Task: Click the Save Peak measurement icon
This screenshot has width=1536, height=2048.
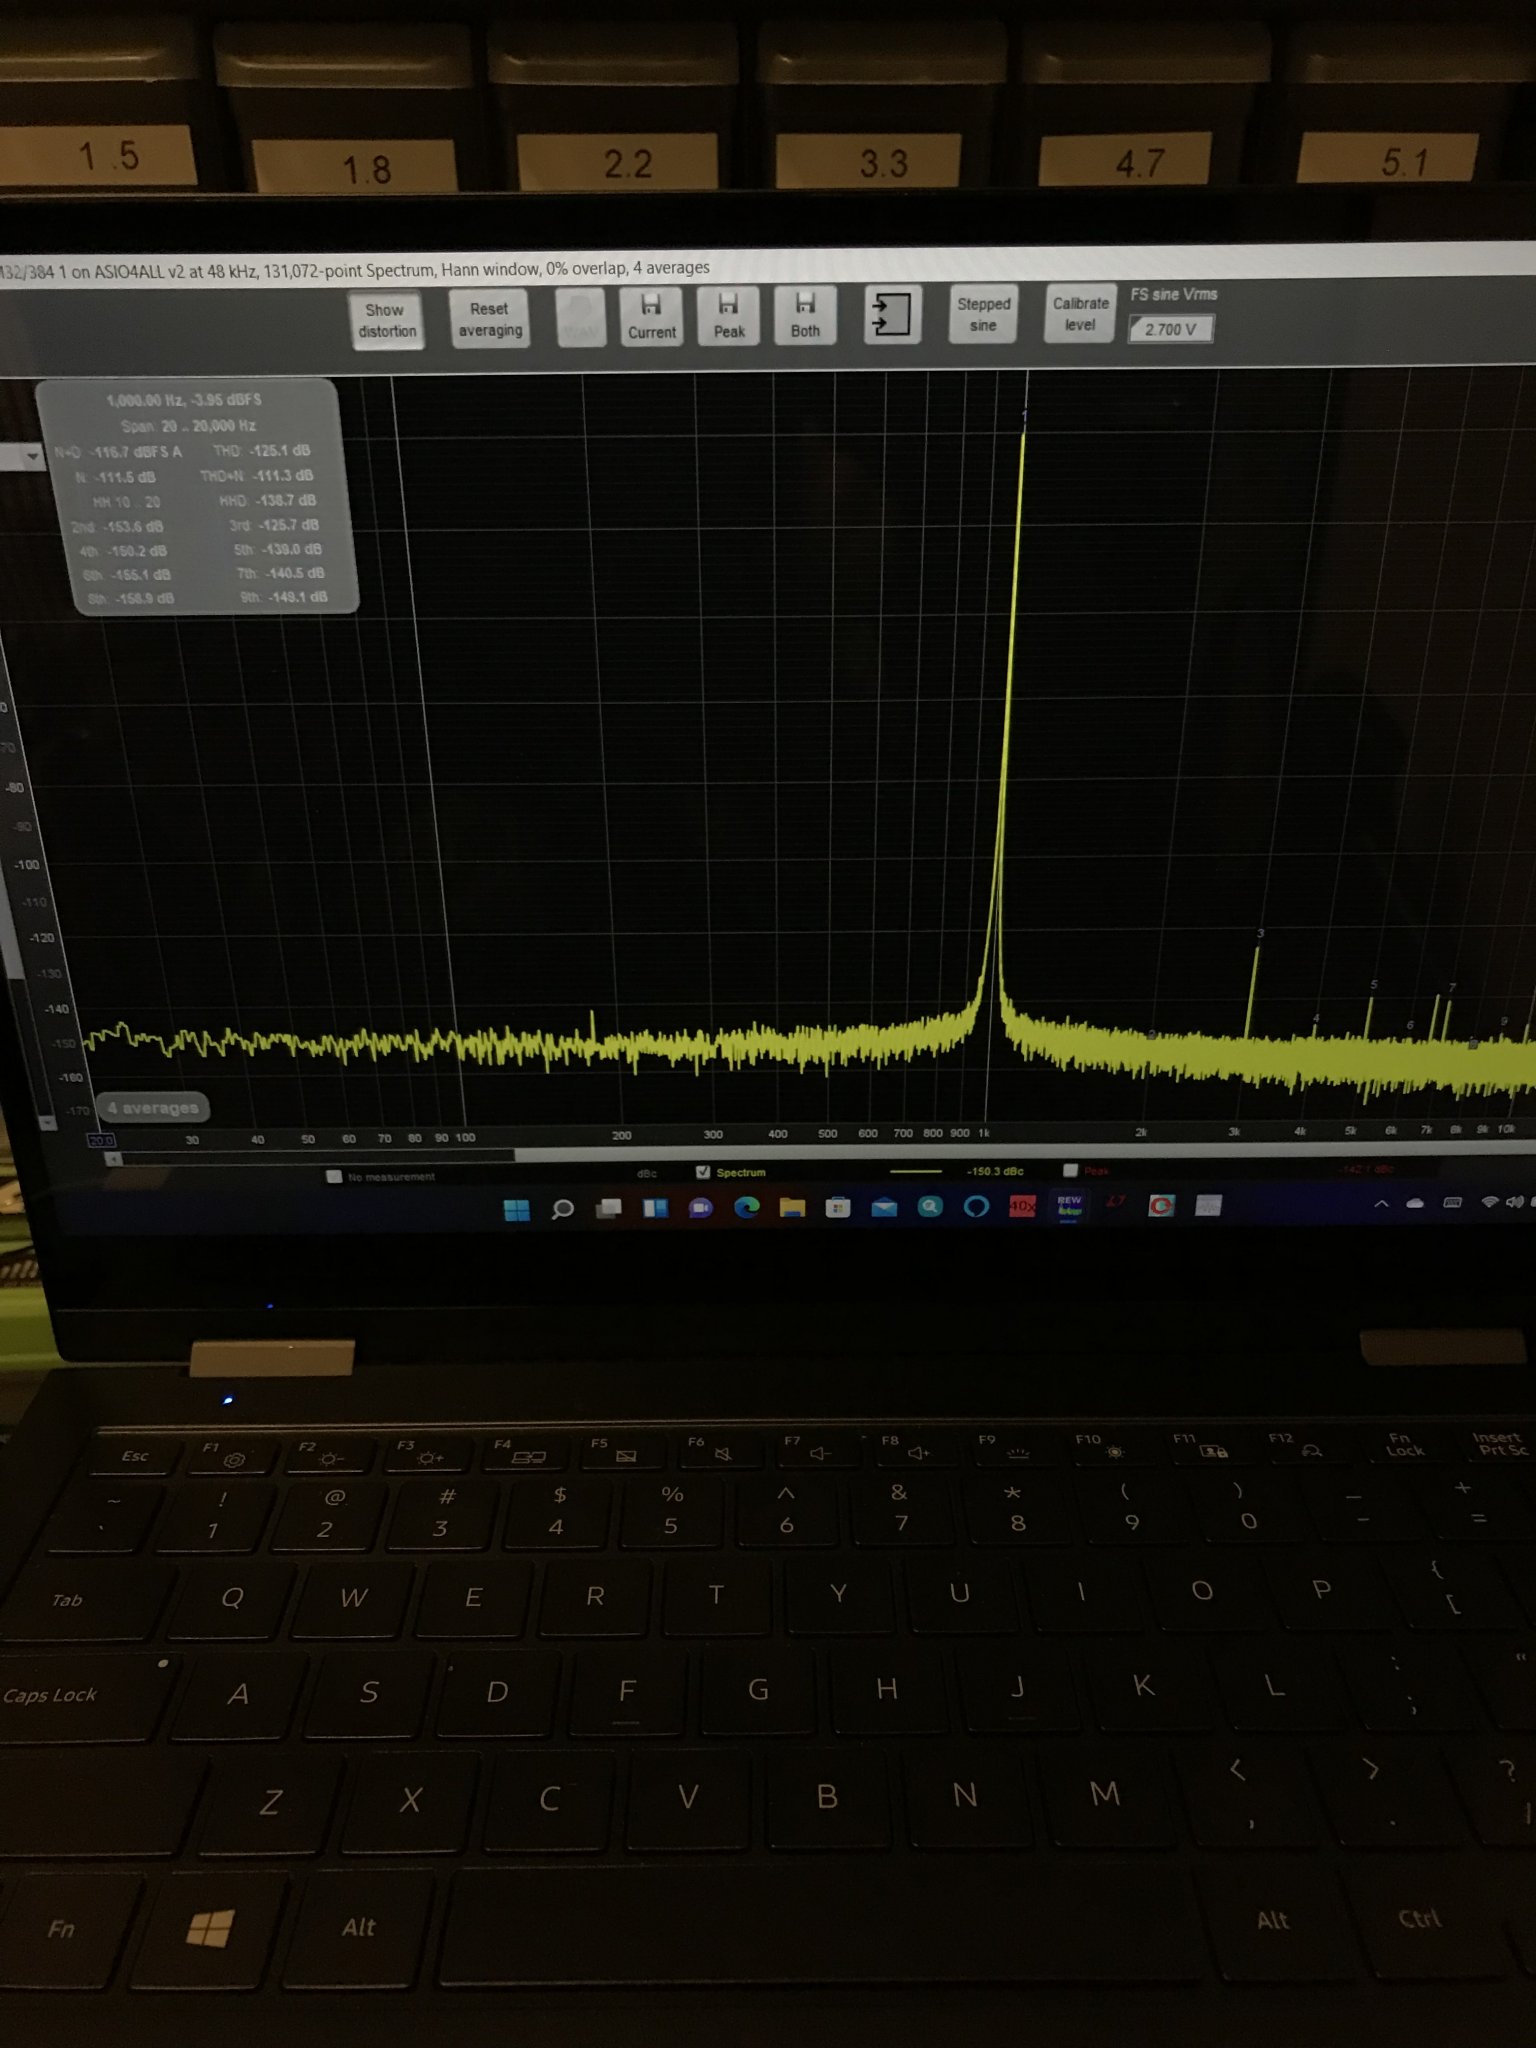Action: 729,315
